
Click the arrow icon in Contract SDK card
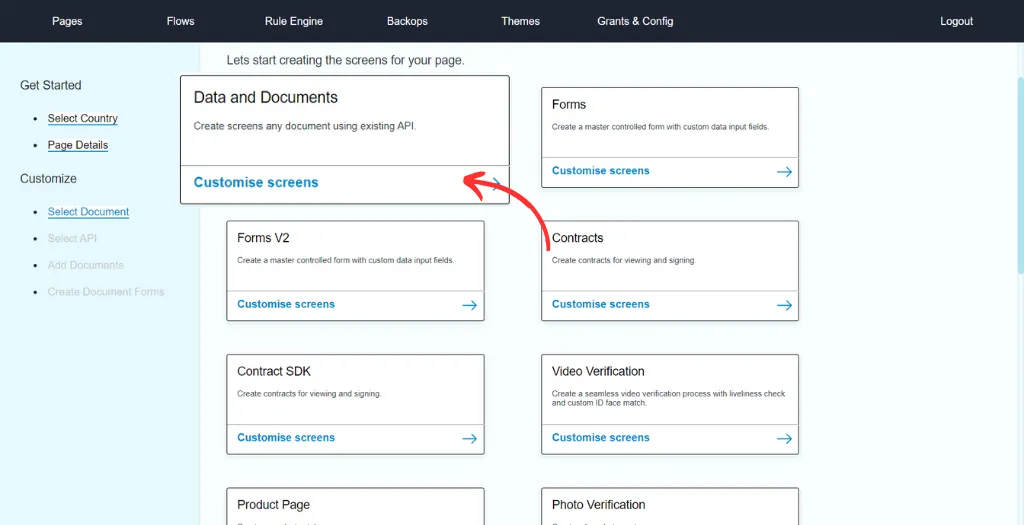[470, 439]
